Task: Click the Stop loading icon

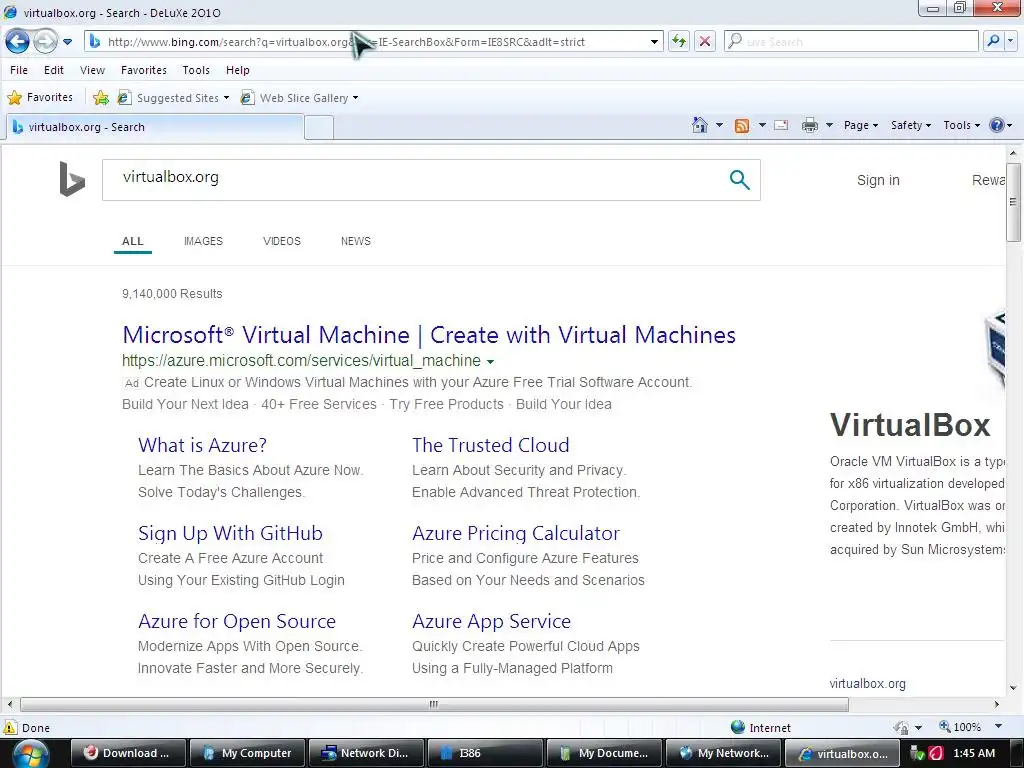Action: click(705, 42)
